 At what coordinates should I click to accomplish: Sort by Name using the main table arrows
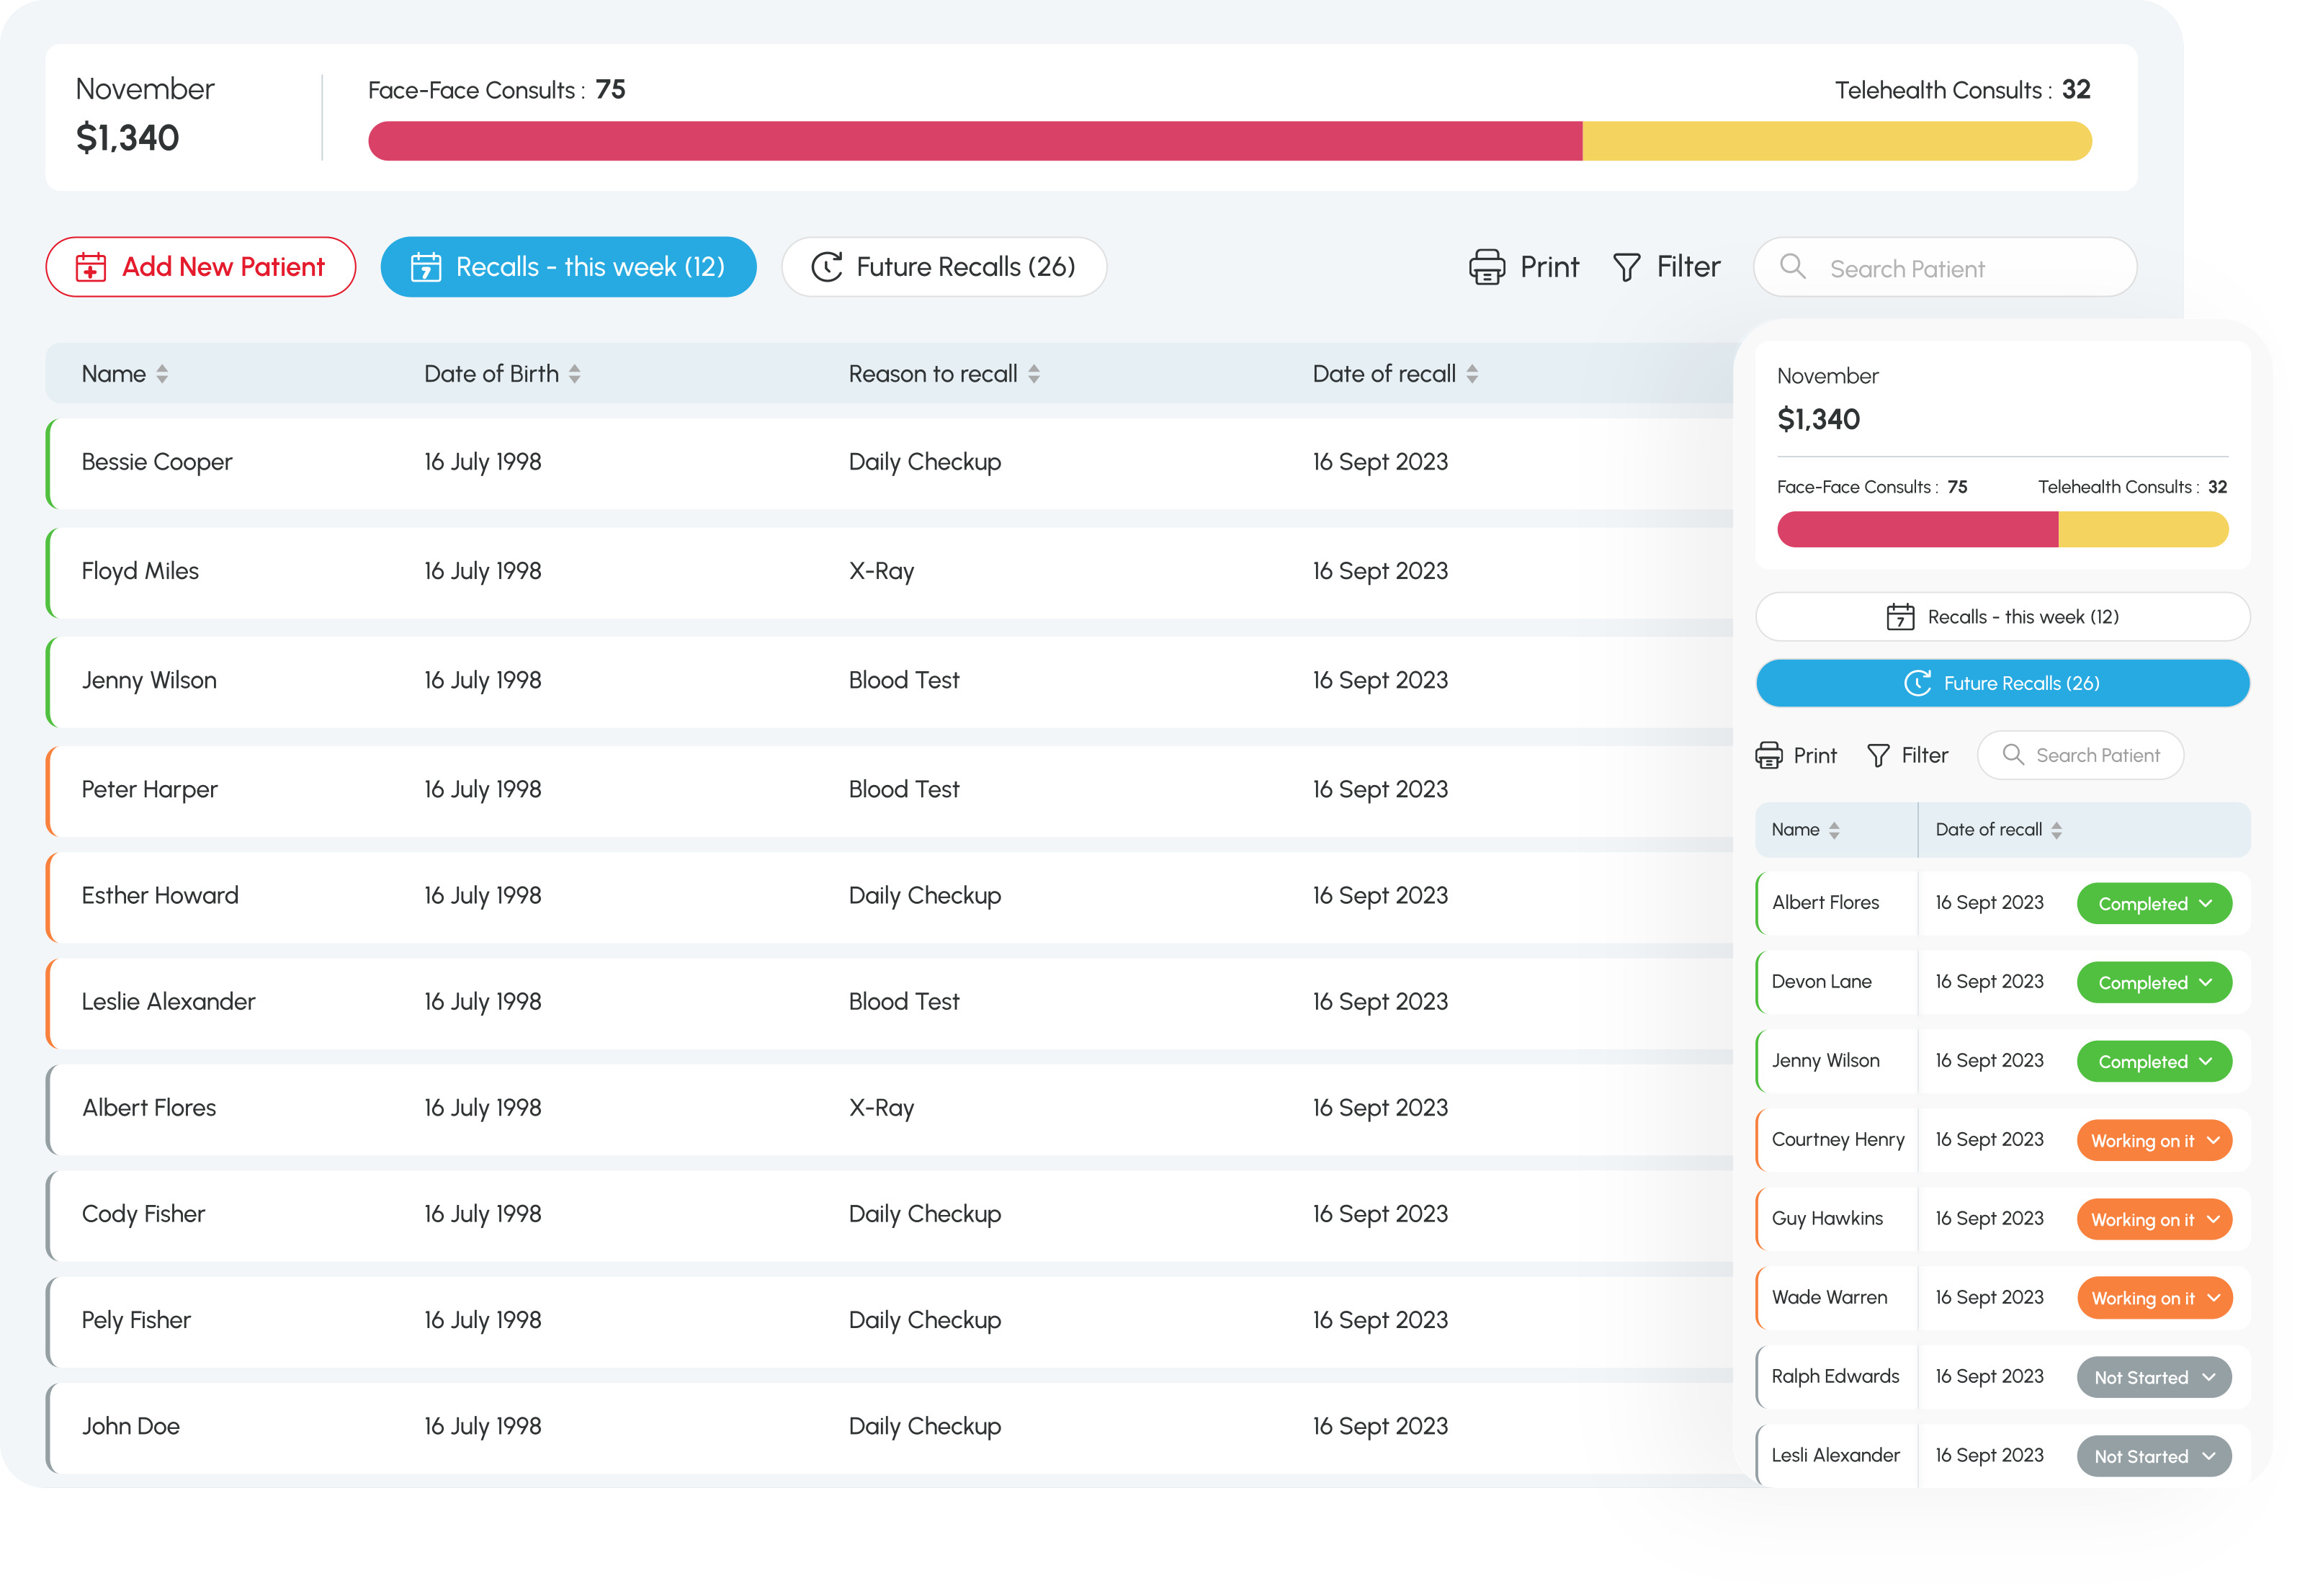(x=162, y=374)
